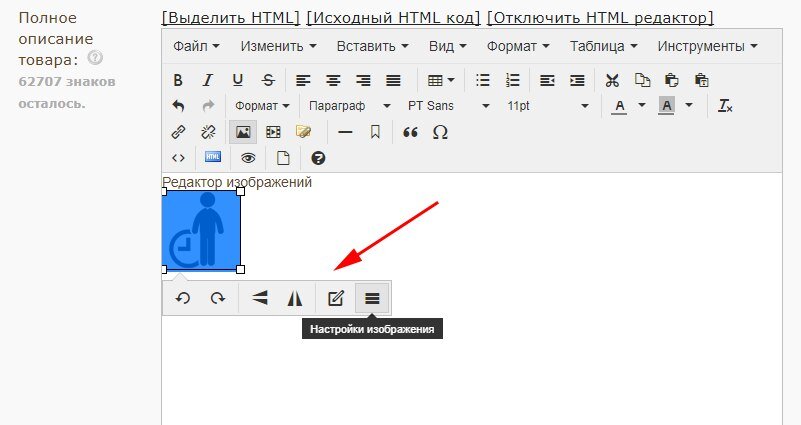801x425 pixels.
Task: Rotate the image counterclockwise
Action: 182,298
